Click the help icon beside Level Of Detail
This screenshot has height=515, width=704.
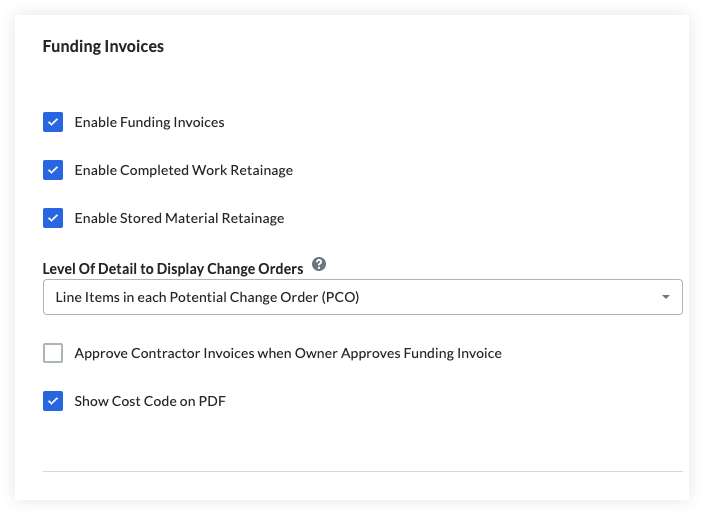pos(319,265)
